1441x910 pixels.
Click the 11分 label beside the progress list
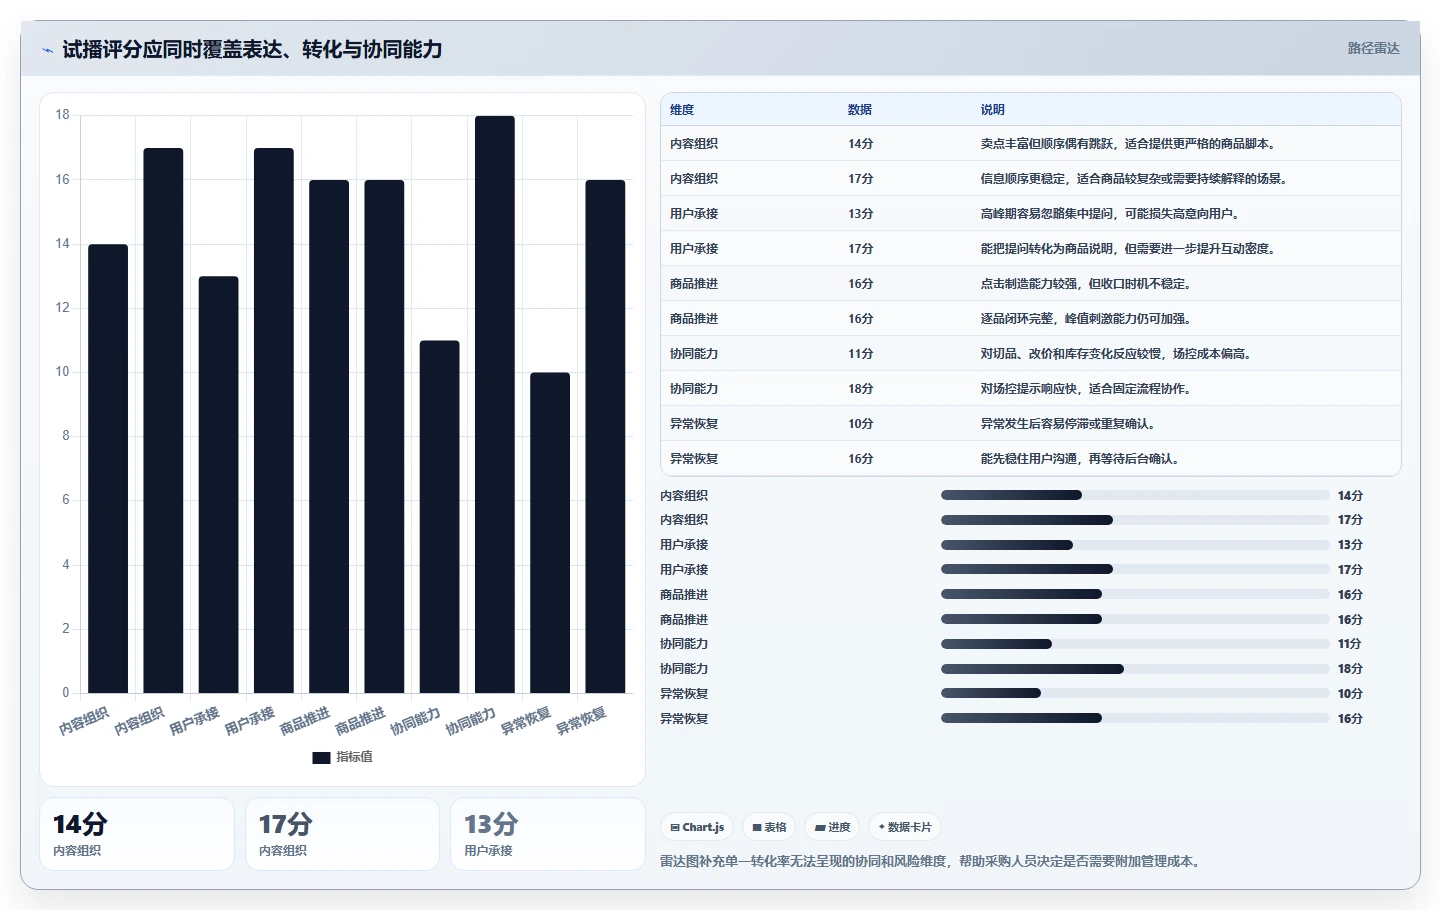tap(1350, 644)
